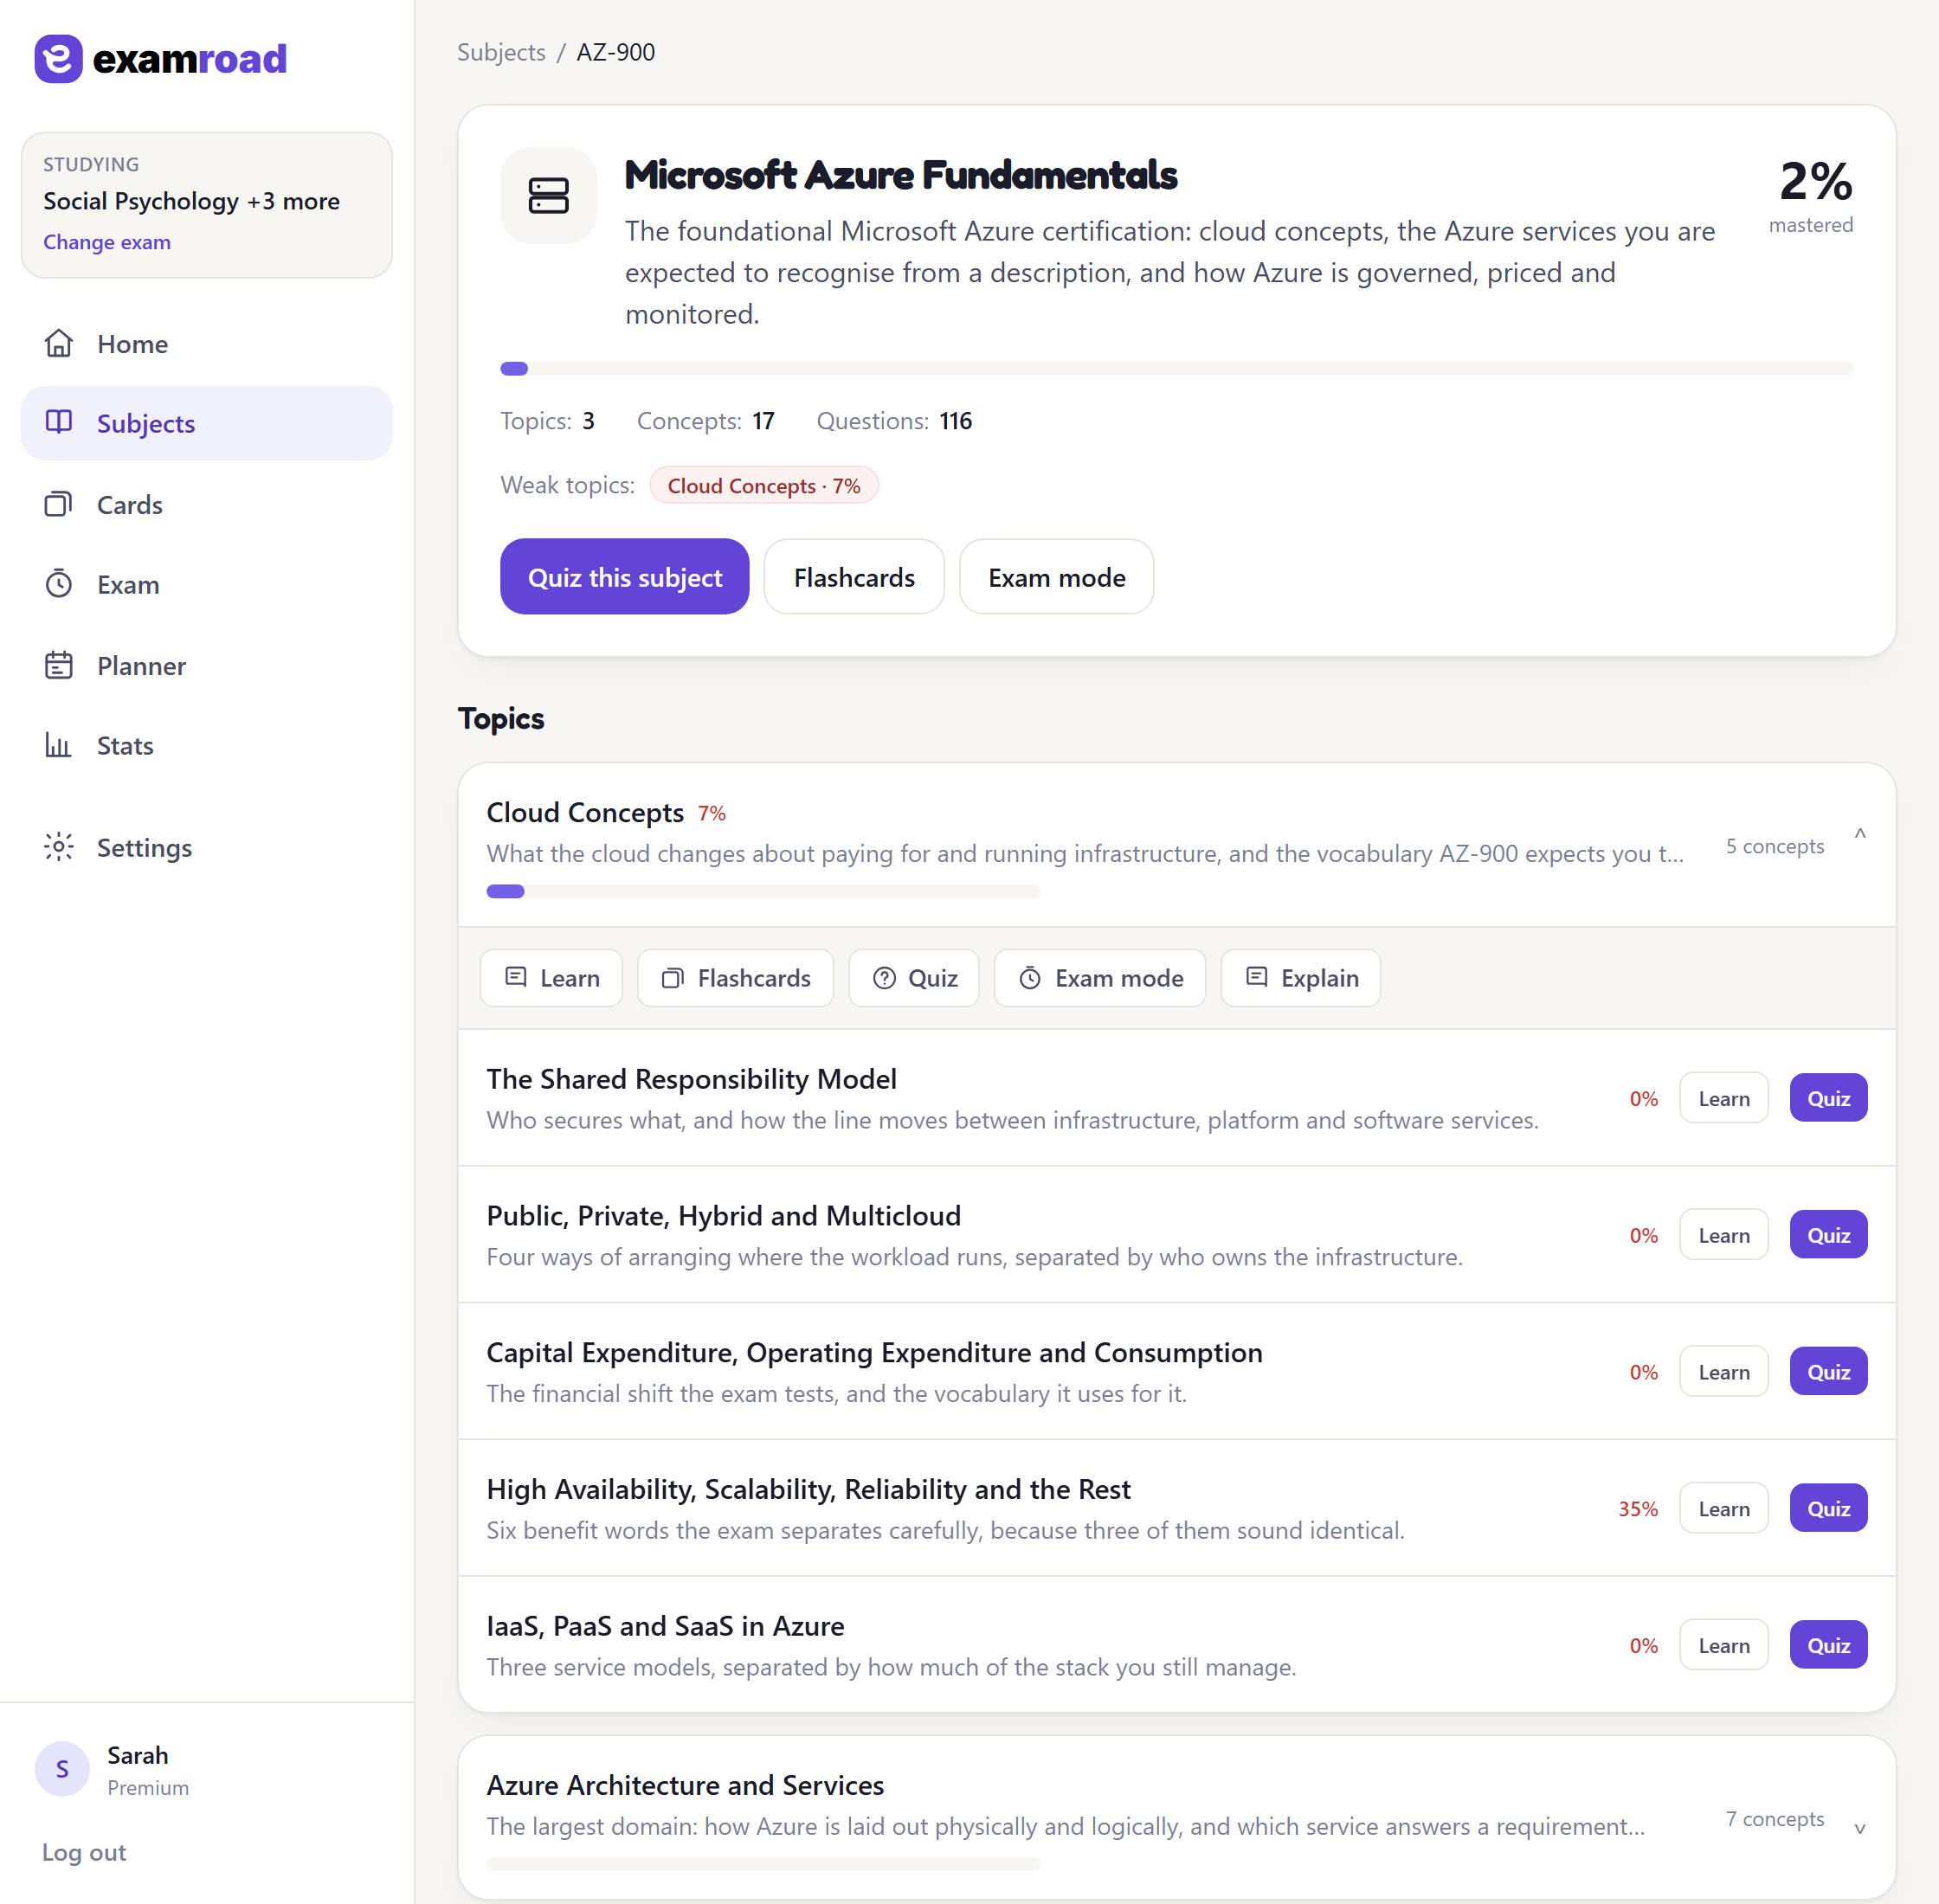Screen dimensions: 1939x1904
Task: Open the Planner page
Action: tap(207, 665)
